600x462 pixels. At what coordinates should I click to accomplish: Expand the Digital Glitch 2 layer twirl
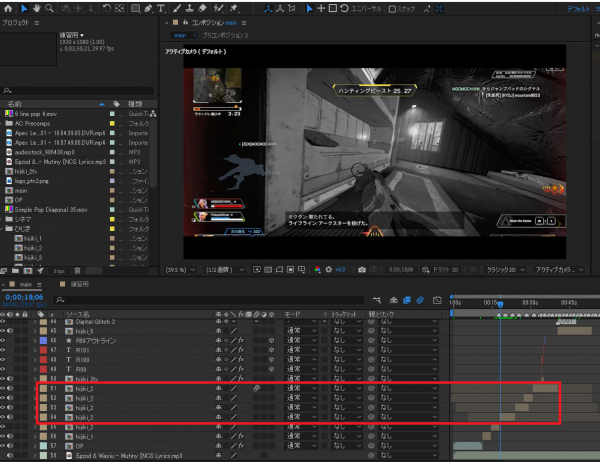(x=35, y=322)
